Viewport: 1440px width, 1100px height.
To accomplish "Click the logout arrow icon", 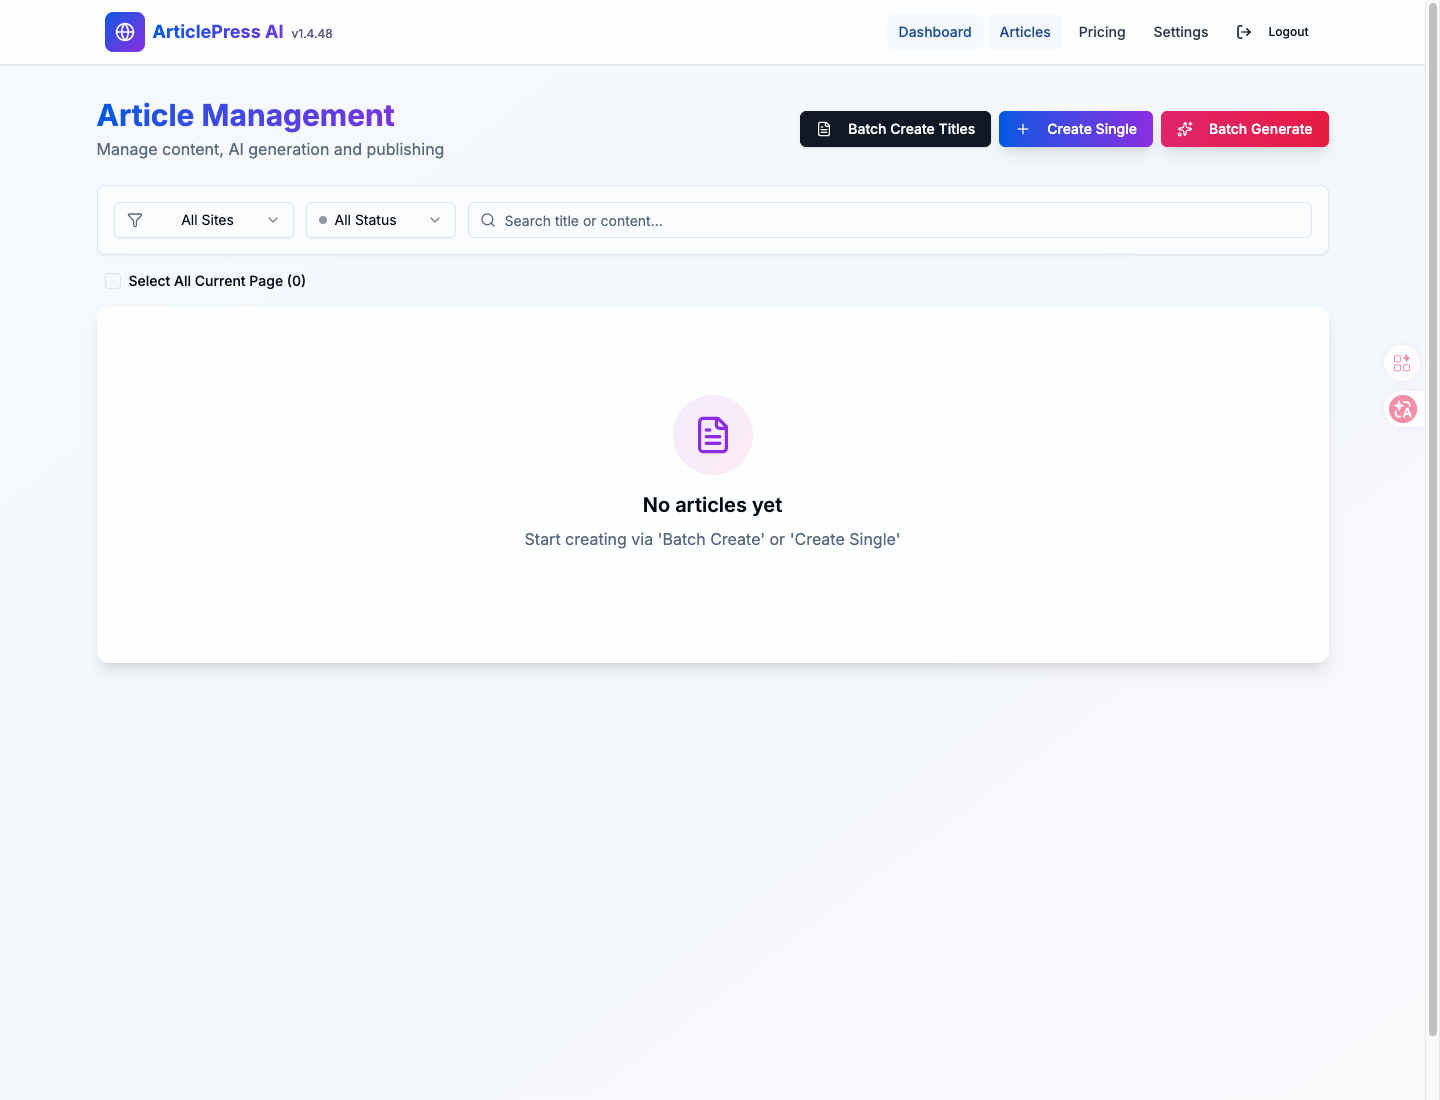I will (x=1243, y=32).
